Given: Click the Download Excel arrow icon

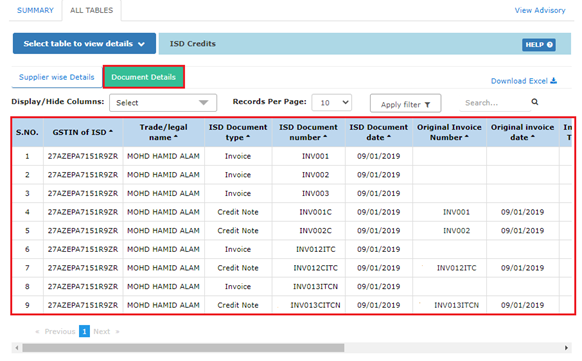Looking at the screenshot, I should (x=553, y=81).
